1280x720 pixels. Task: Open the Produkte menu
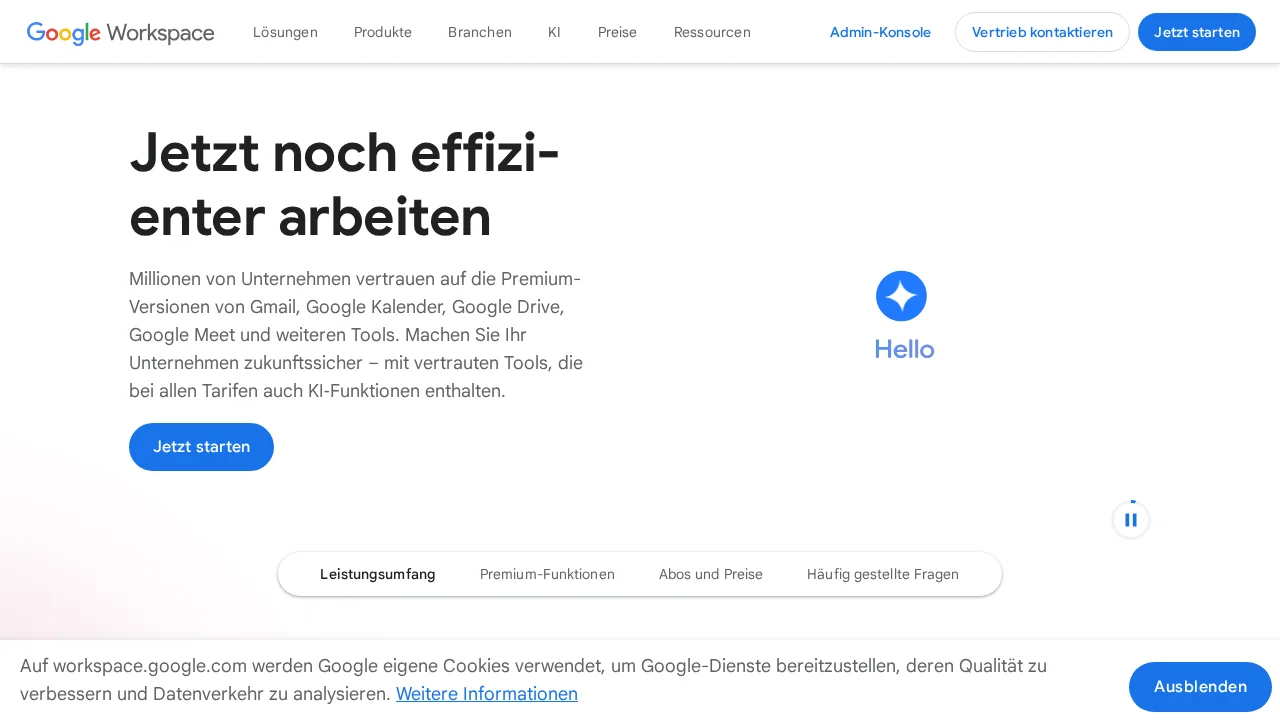pyautogui.click(x=383, y=32)
